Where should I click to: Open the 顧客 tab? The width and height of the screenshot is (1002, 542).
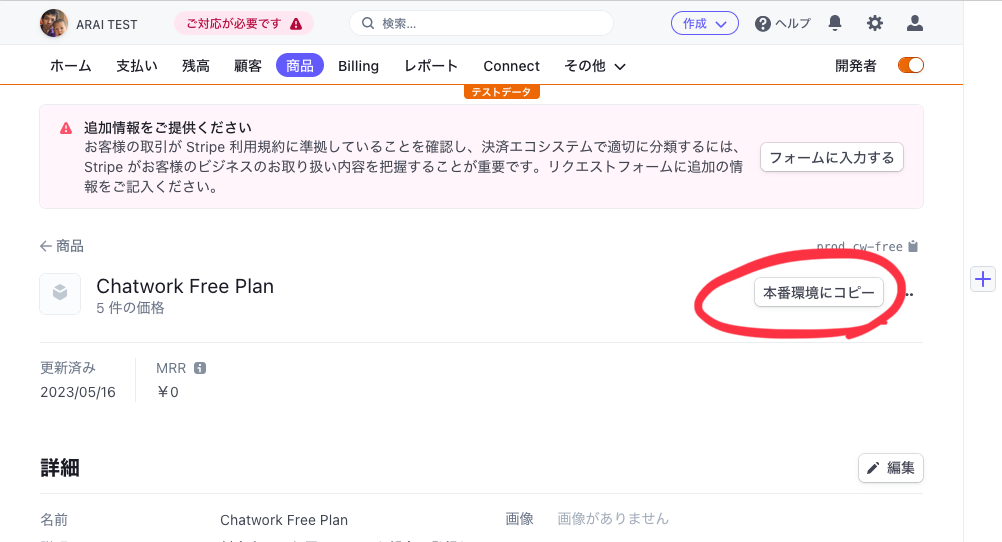pos(247,66)
